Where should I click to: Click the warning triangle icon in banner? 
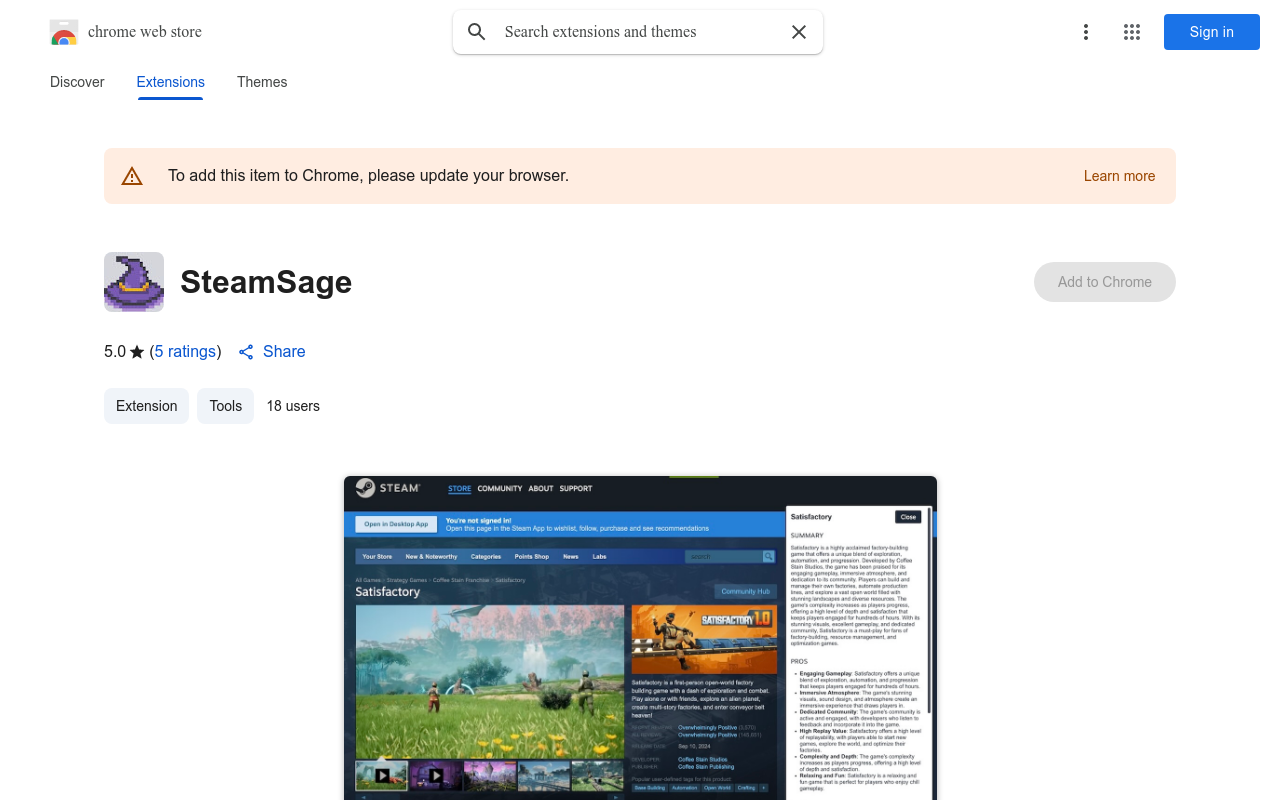pos(132,176)
